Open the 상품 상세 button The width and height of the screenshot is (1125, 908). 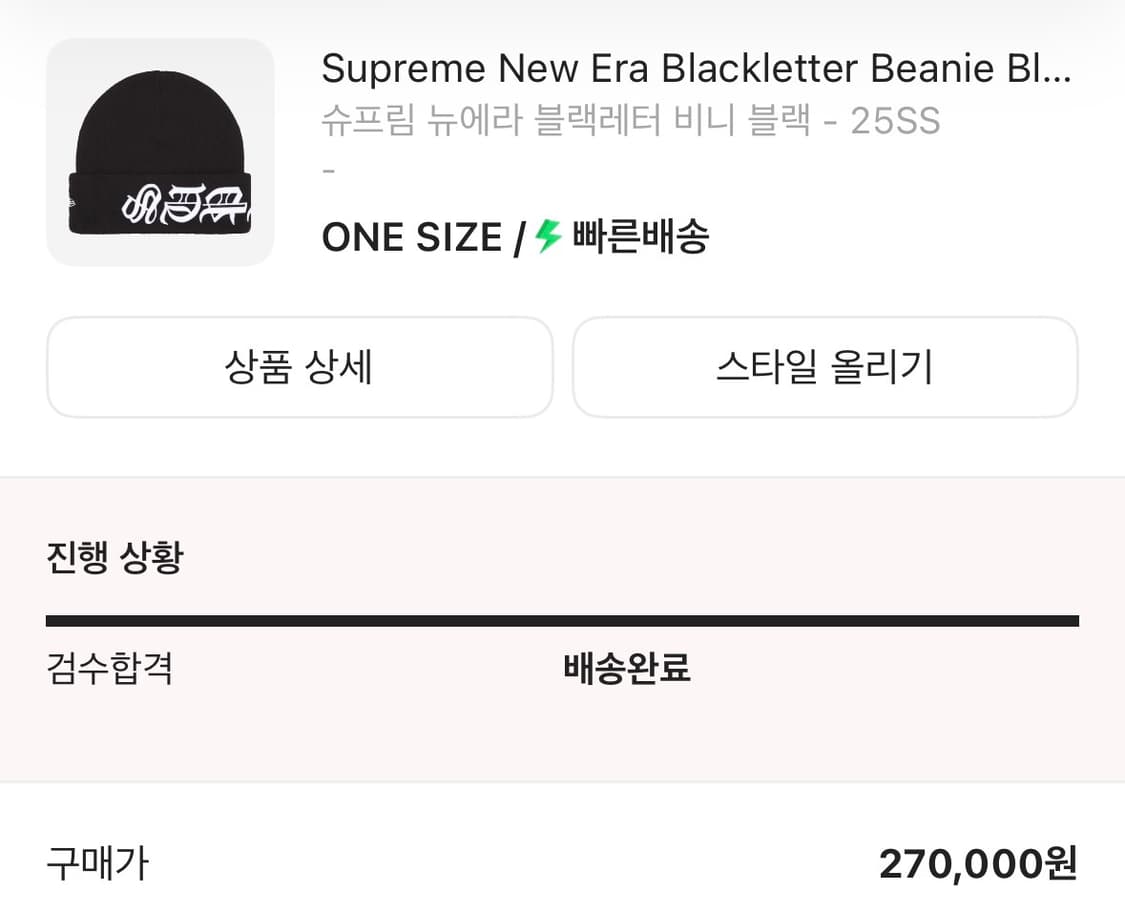point(299,367)
